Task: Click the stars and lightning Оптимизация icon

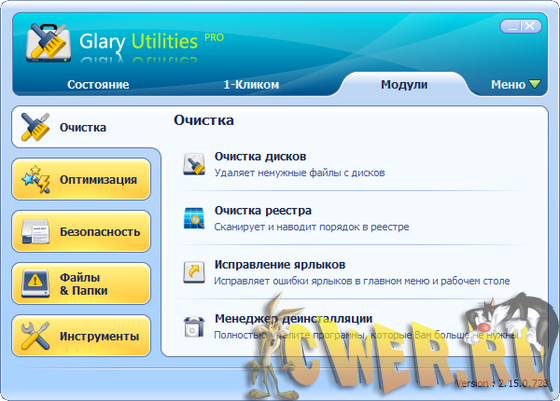Action: click(35, 179)
